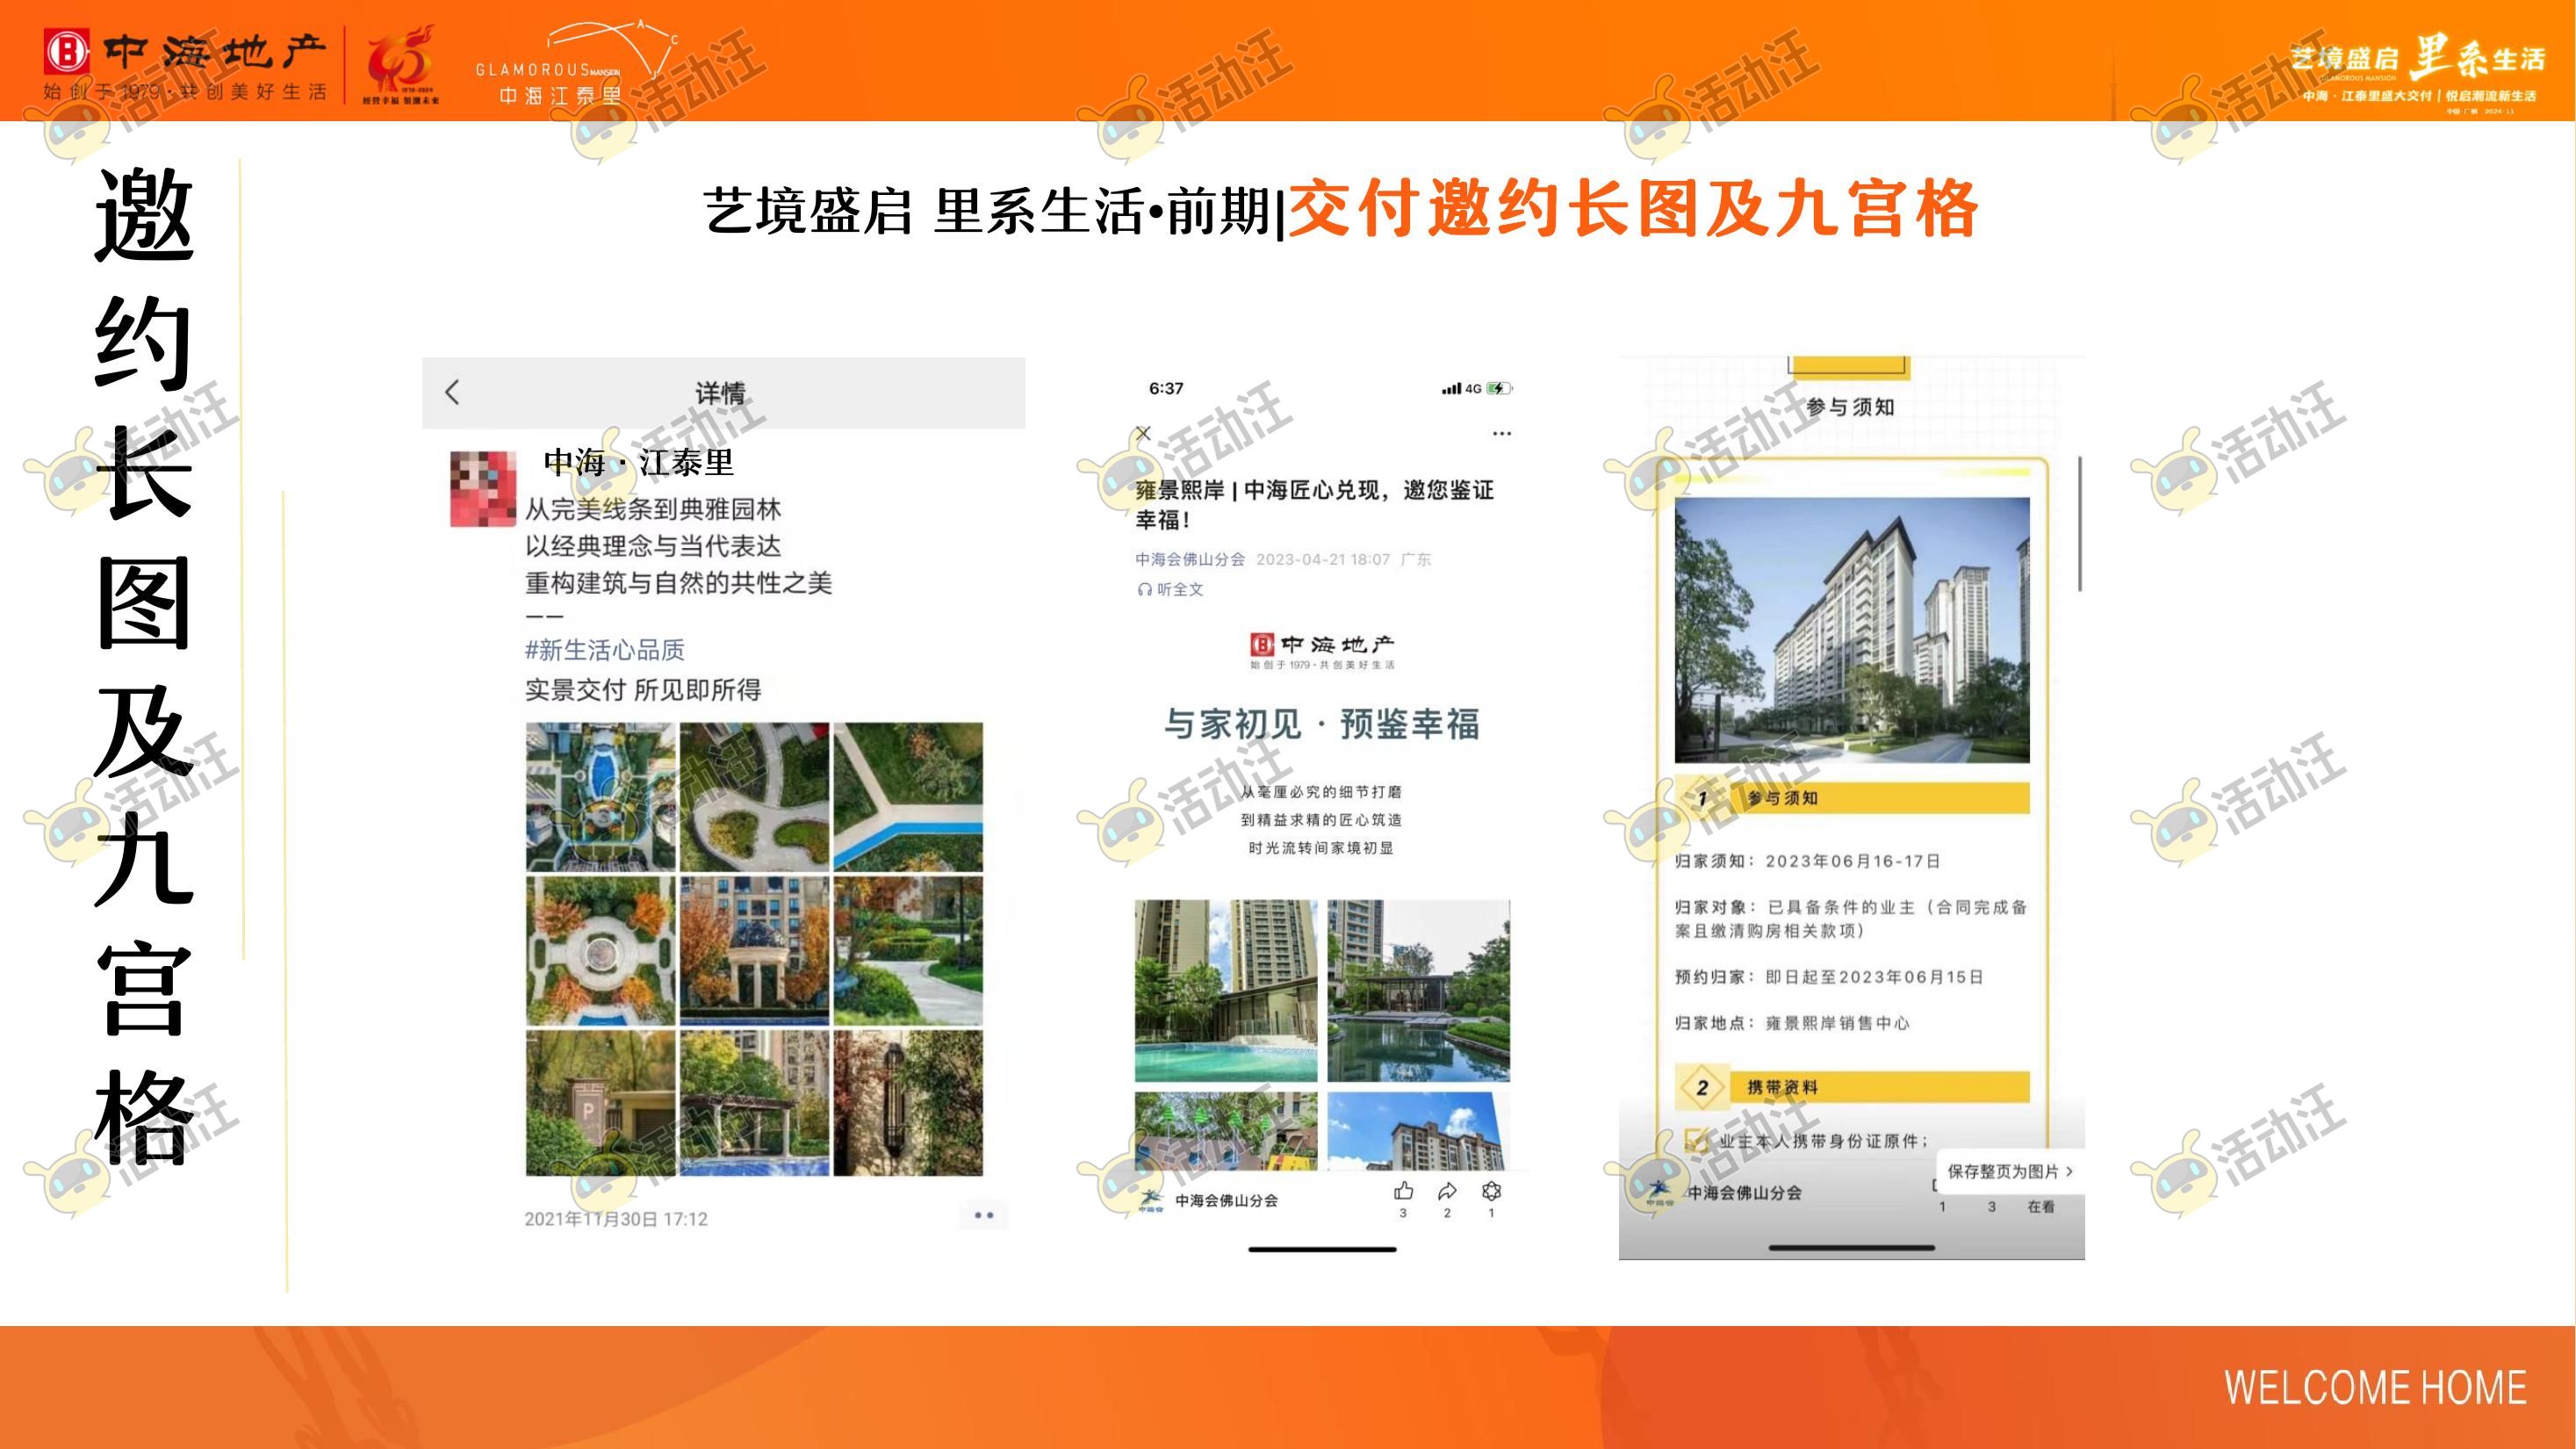The width and height of the screenshot is (2576, 1449).
Task: Open the three-dot menu of the article
Action: [1501, 433]
